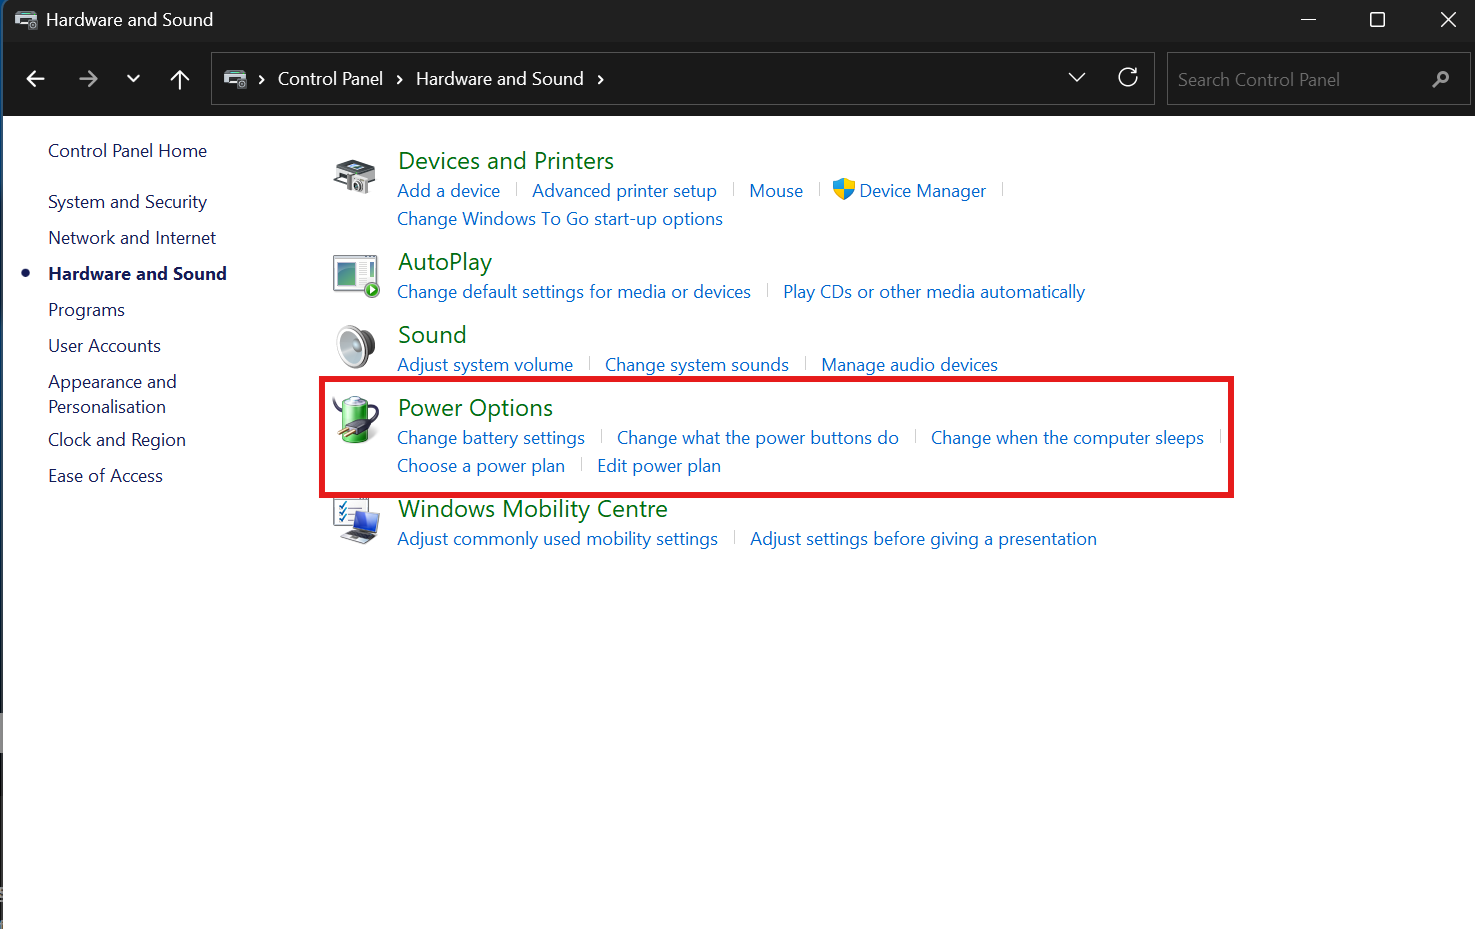Click Adjust settings before giving a presentation
Screen dimensions: 1475x929
pyautogui.click(x=923, y=539)
